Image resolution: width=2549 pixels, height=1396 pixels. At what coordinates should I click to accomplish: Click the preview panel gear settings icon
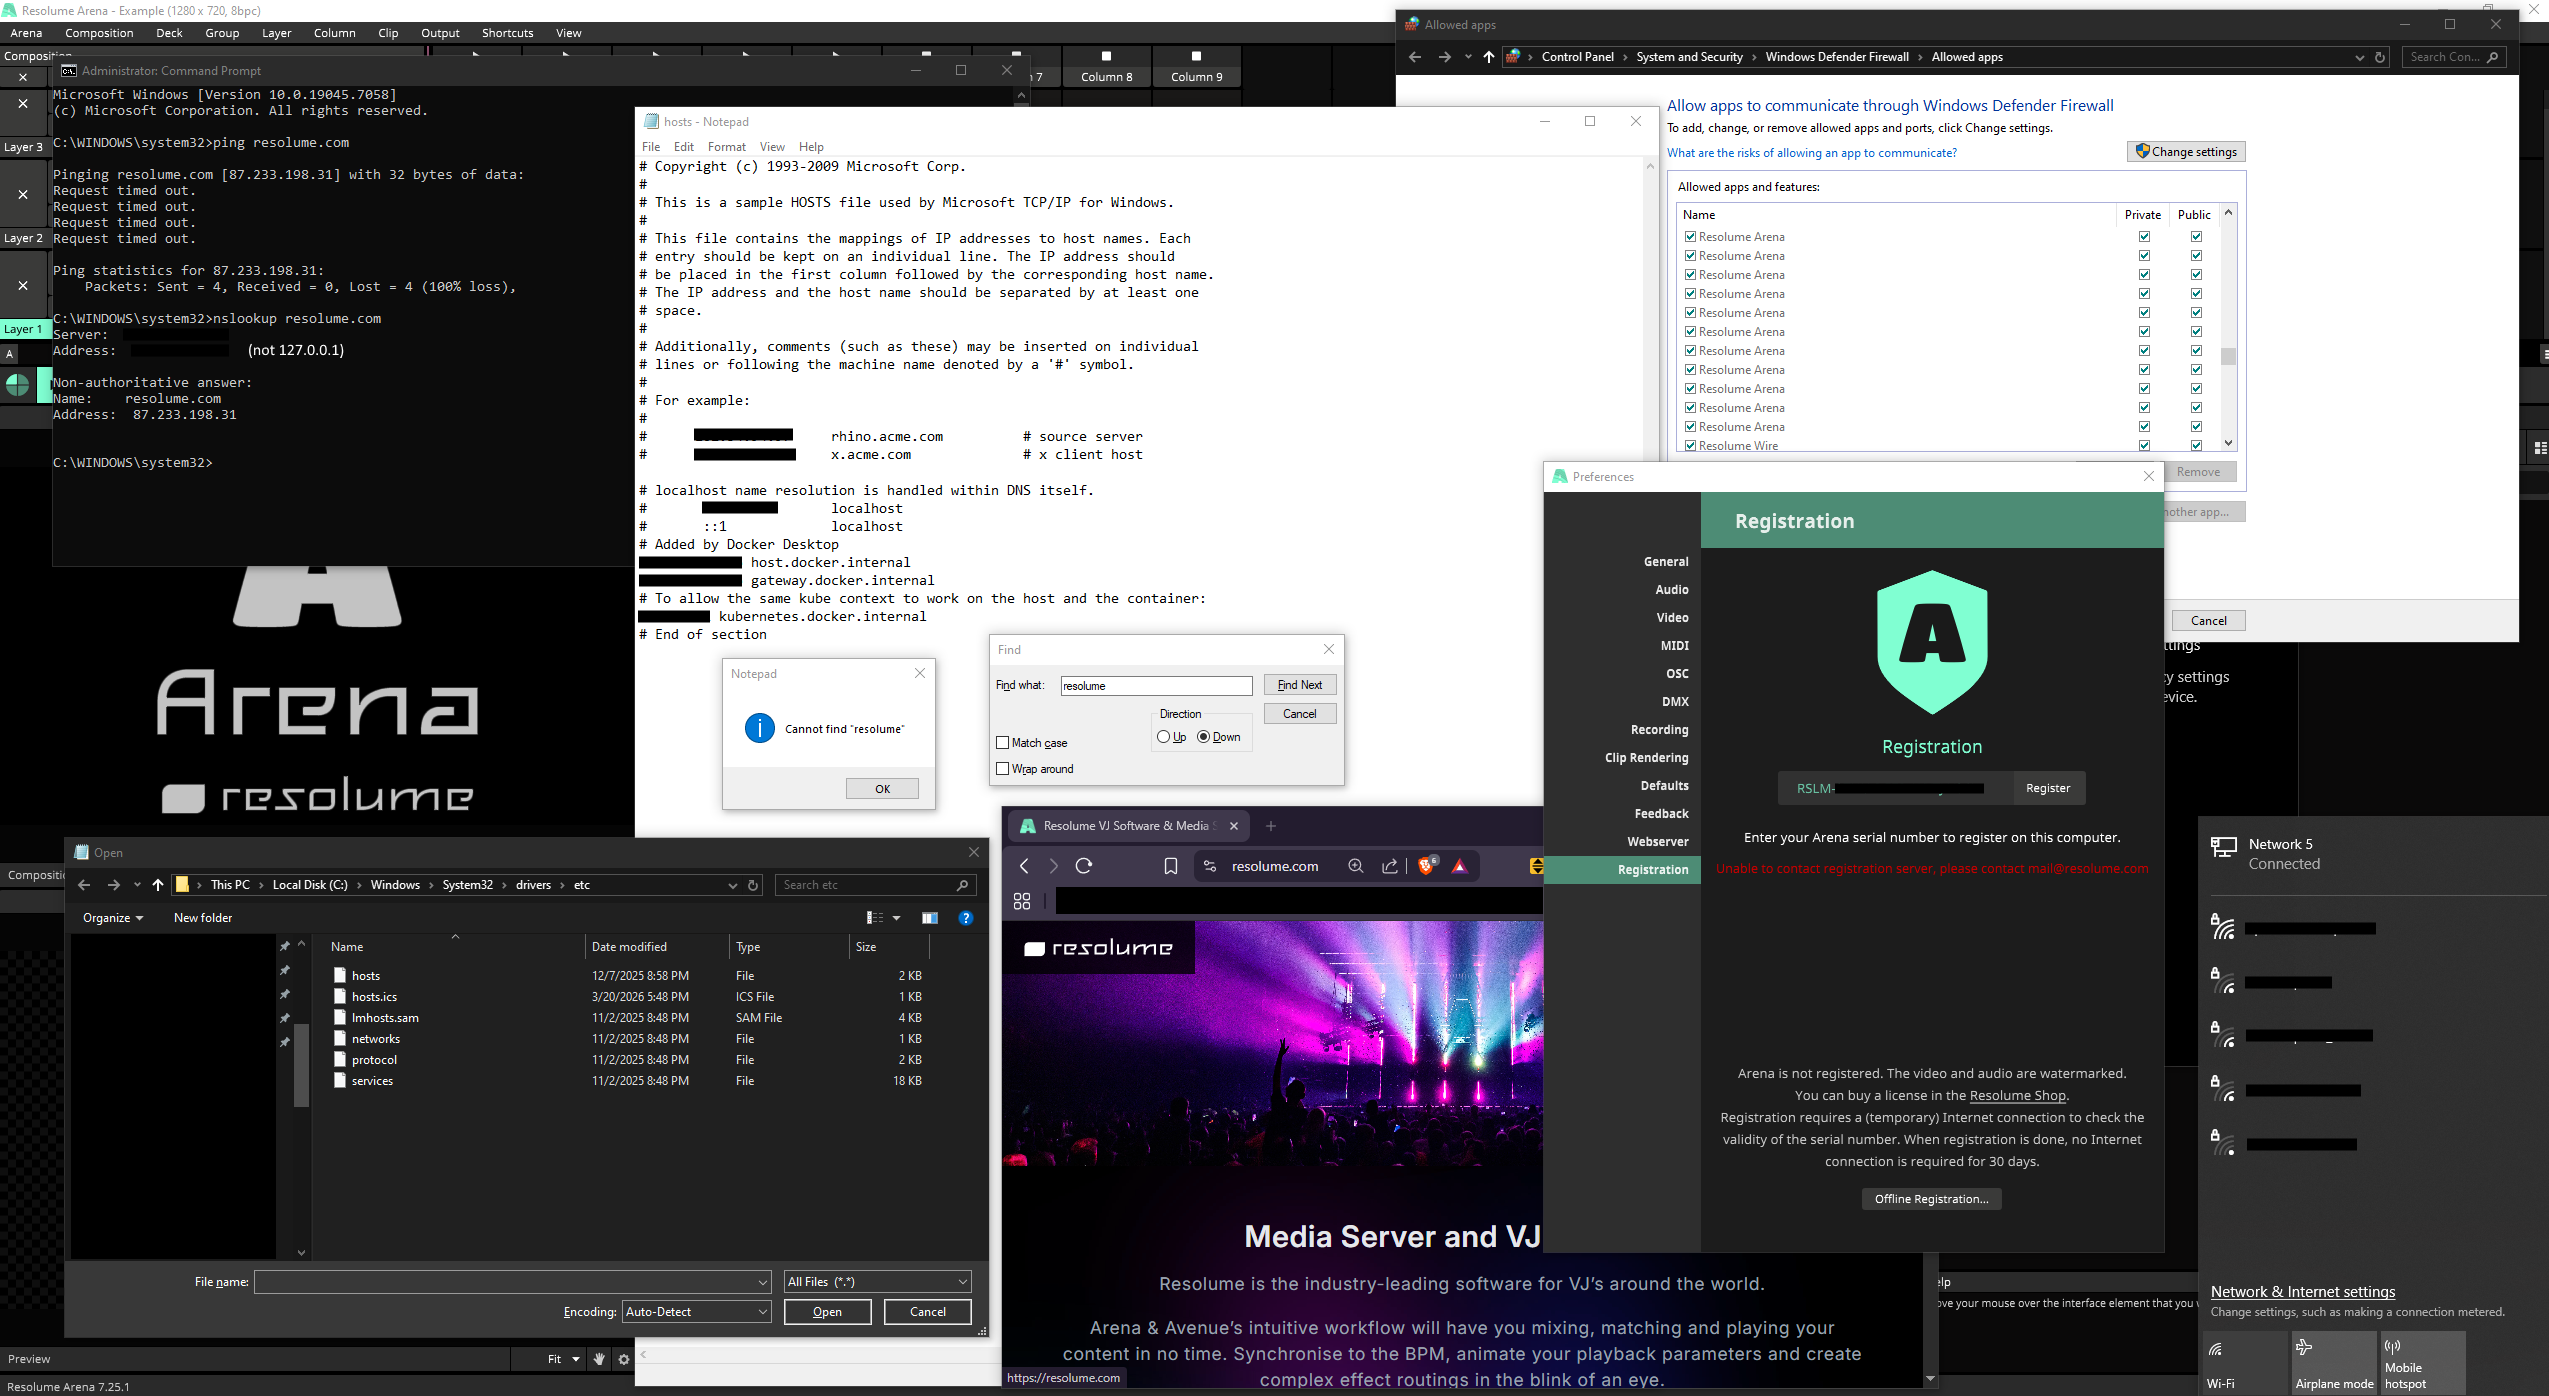coord(624,1359)
